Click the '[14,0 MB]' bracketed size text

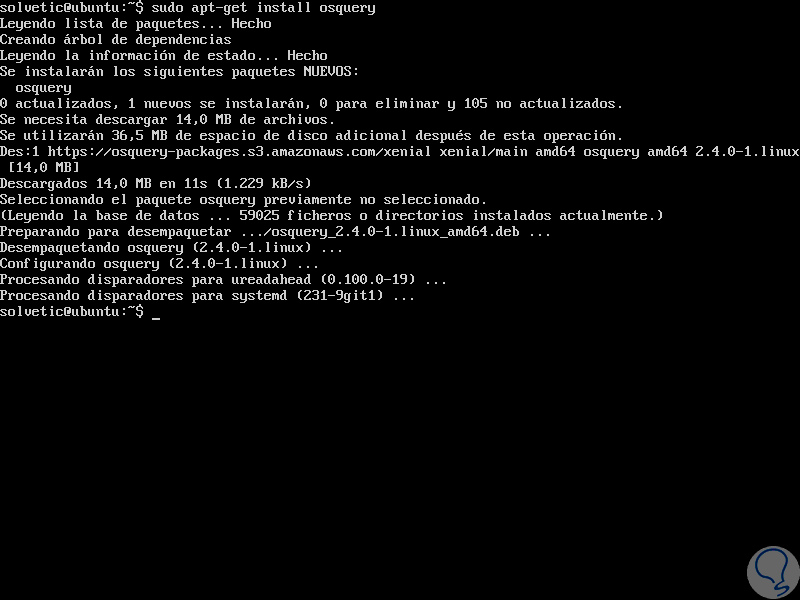[44, 167]
